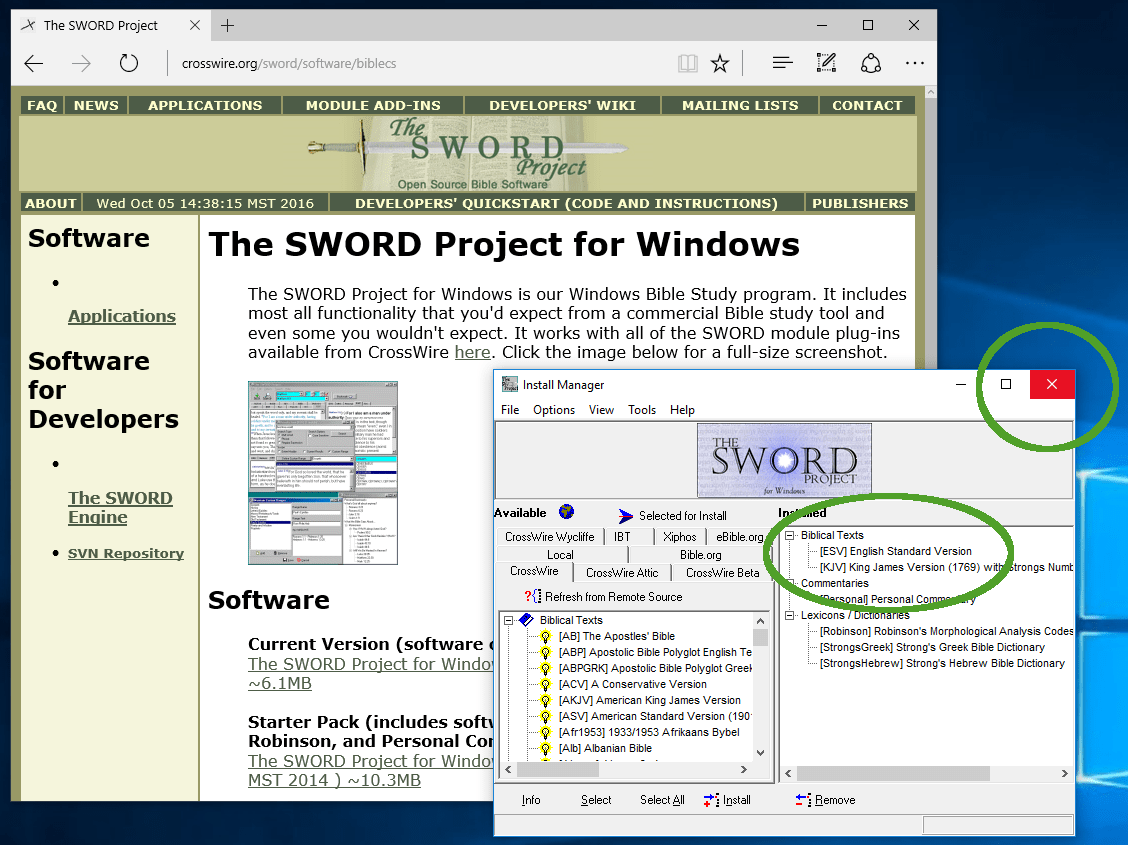Click the Biblical Texts book icon in Available list
This screenshot has height=845, width=1128.
(x=523, y=618)
